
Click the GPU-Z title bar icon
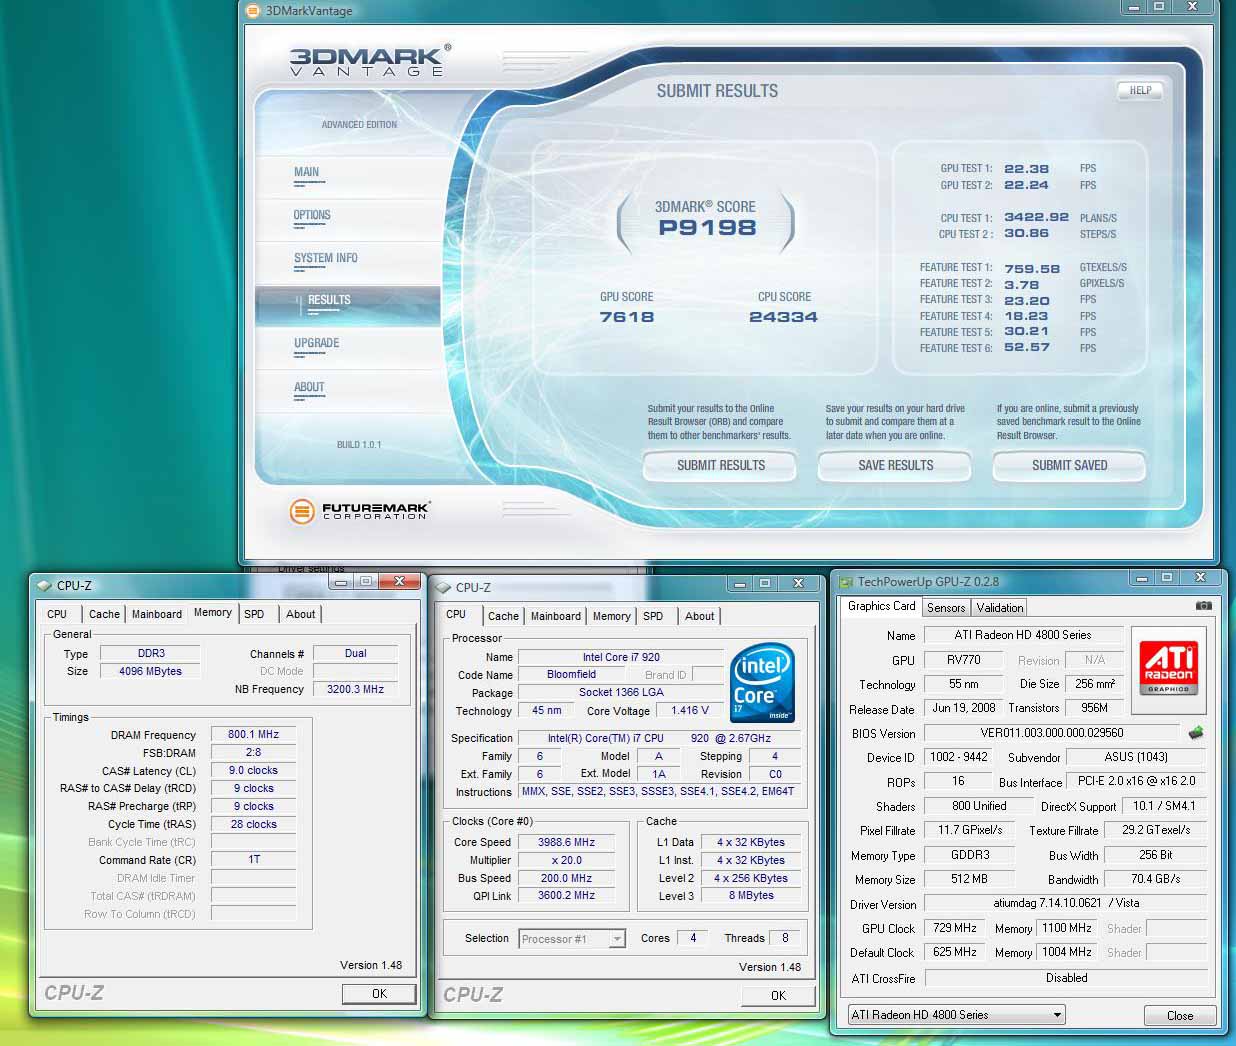pyautogui.click(x=846, y=582)
